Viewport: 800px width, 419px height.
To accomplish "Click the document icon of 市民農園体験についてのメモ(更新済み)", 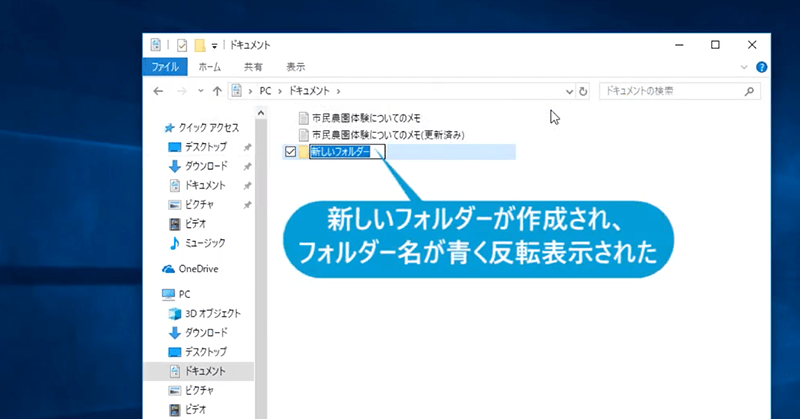I will pyautogui.click(x=304, y=135).
